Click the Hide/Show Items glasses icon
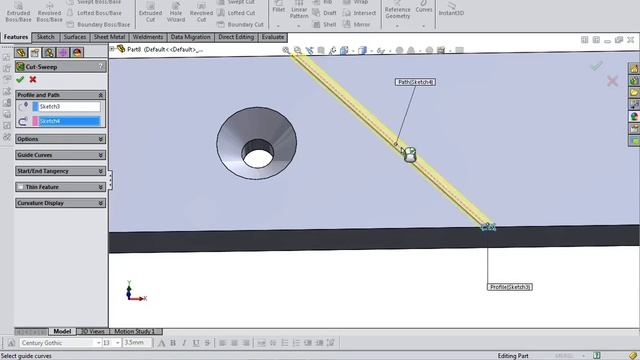The height and width of the screenshot is (360, 640). point(380,50)
